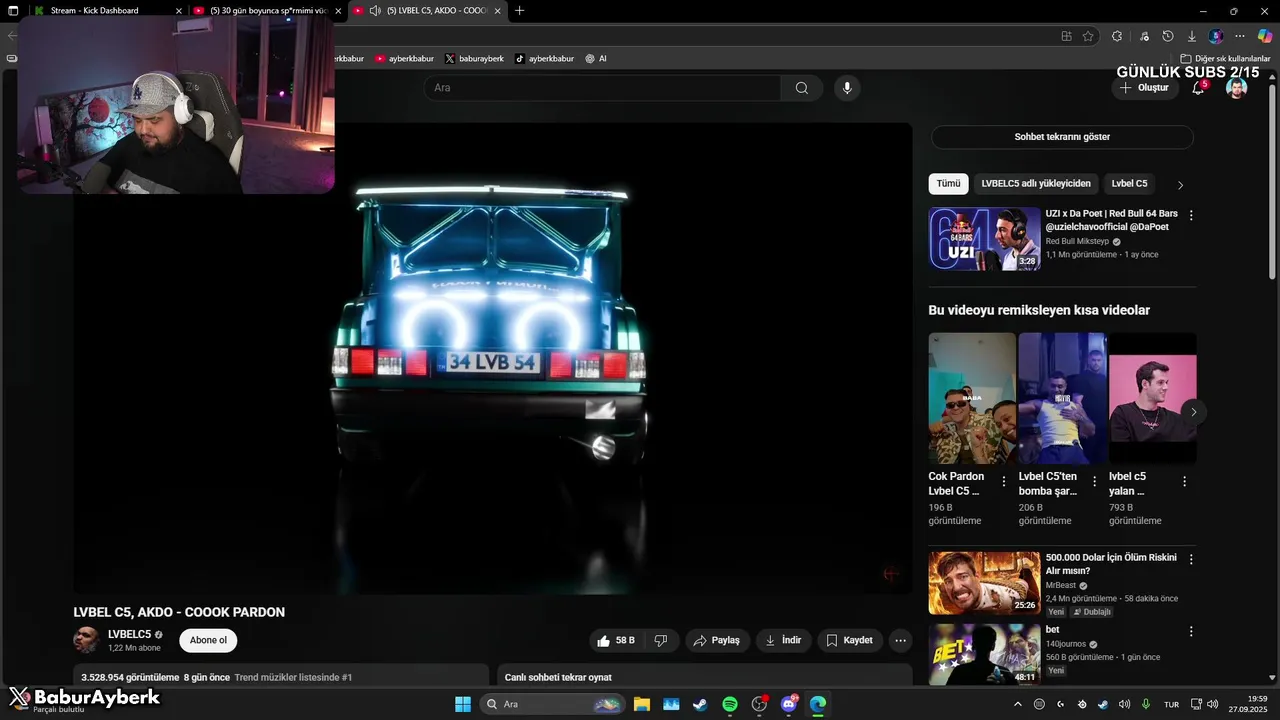This screenshot has height=720, width=1280.
Task: Open MrBeast 500.000 Dolar video thumbnail
Action: click(984, 583)
